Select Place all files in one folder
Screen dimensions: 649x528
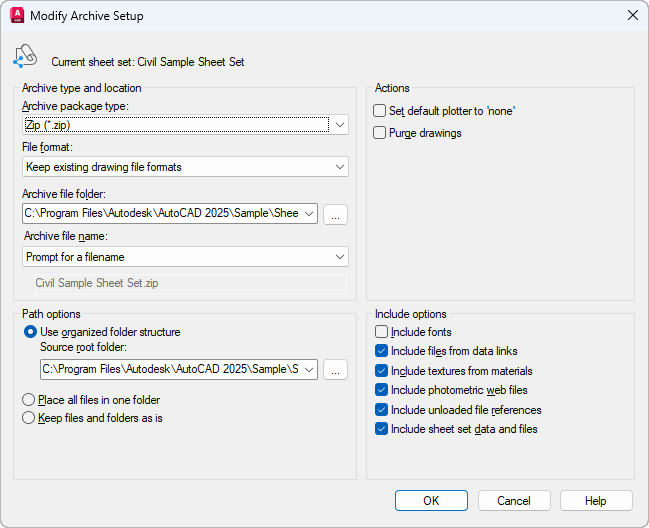tap(30, 400)
